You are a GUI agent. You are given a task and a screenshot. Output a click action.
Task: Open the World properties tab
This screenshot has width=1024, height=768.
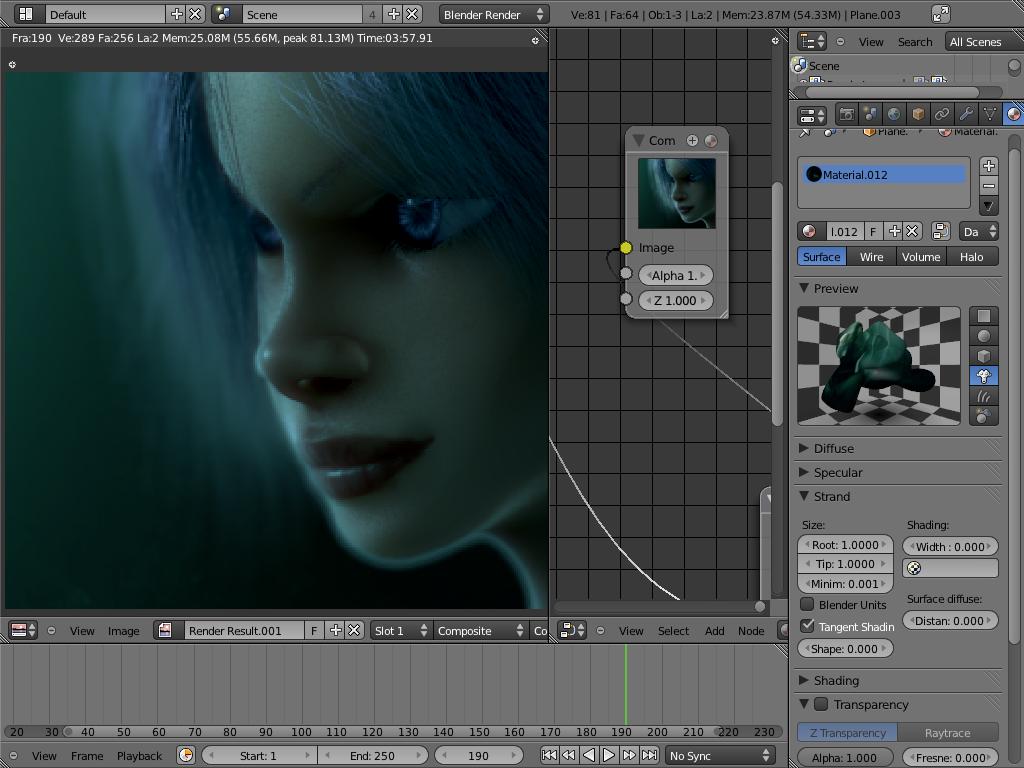(894, 114)
